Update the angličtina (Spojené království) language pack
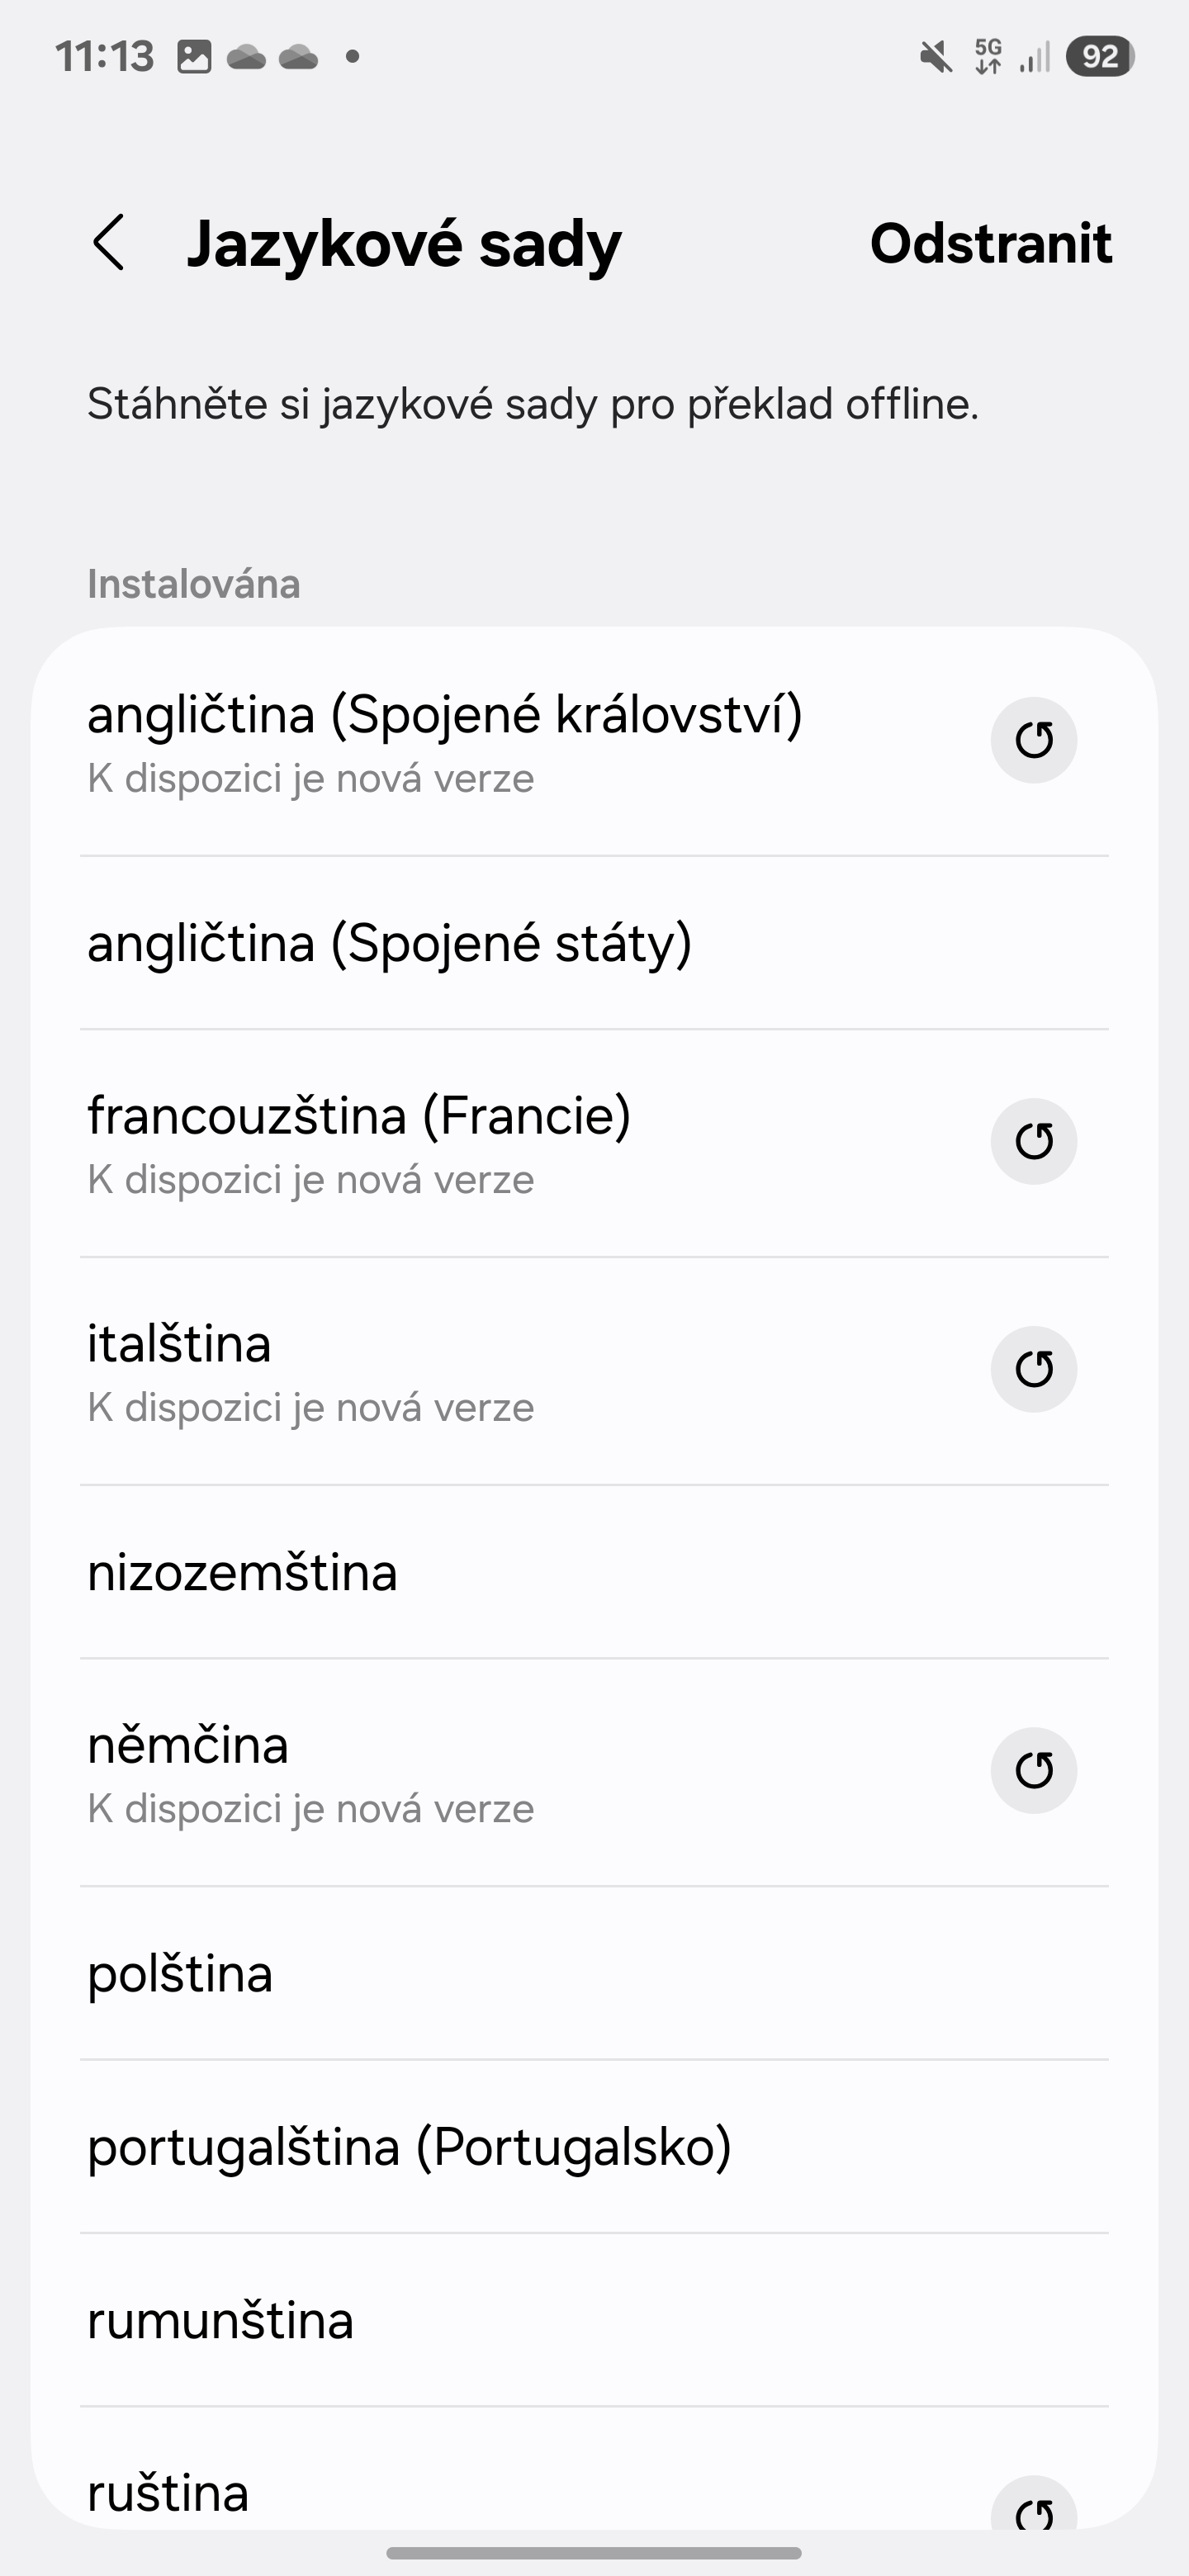Viewport: 1189px width, 2576px height. (1033, 740)
